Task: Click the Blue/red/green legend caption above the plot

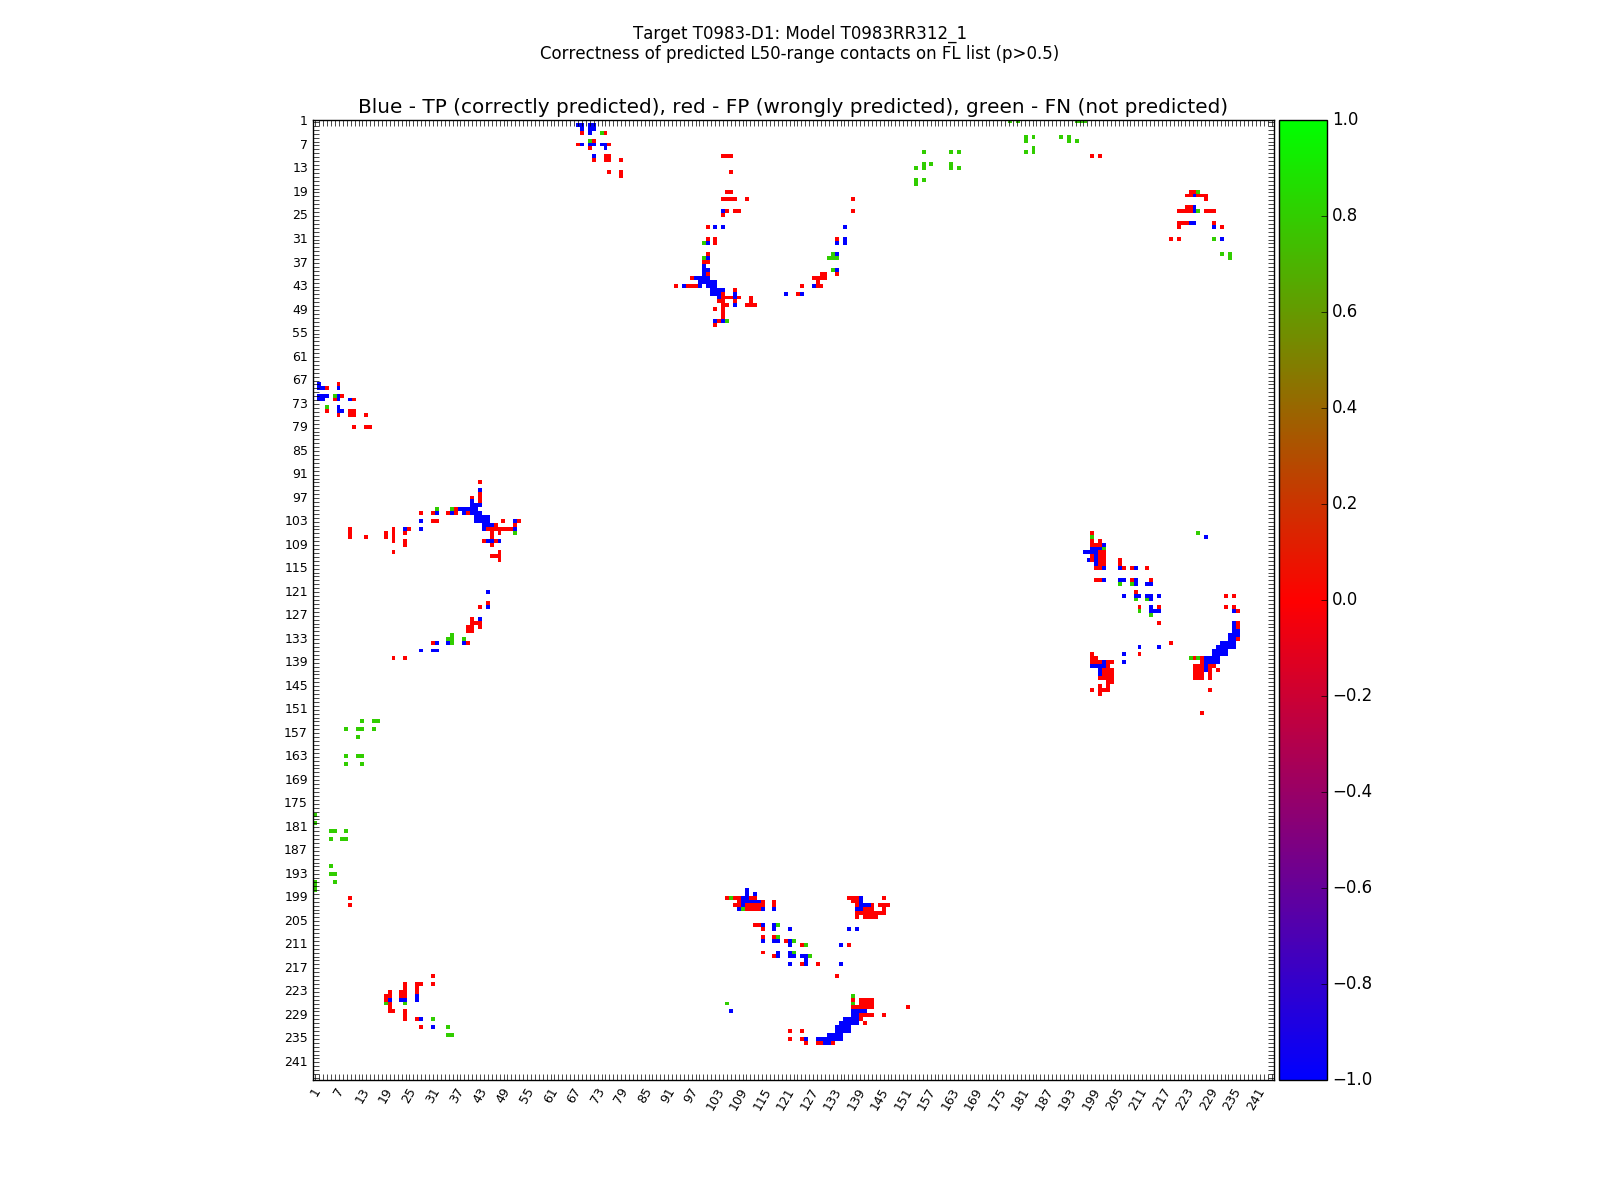Action: point(793,107)
